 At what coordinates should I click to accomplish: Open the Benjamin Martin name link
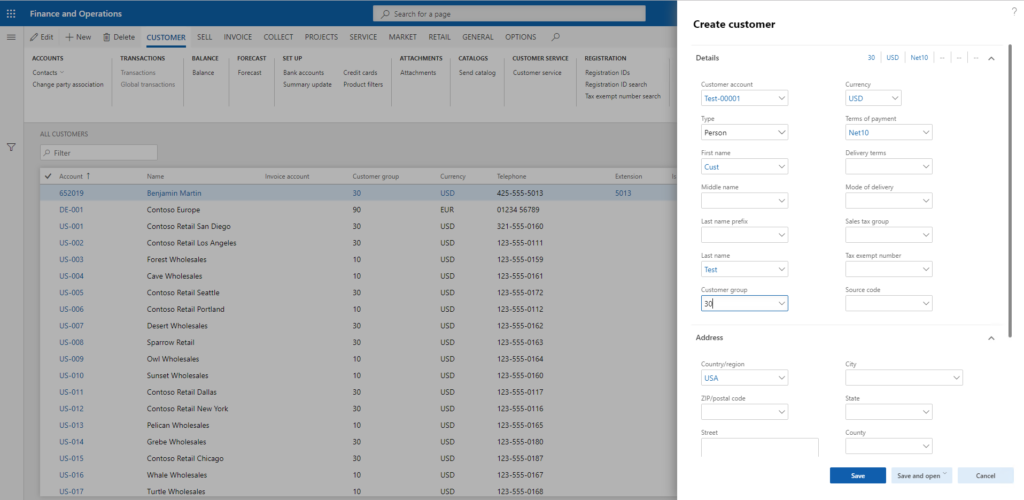coord(174,193)
